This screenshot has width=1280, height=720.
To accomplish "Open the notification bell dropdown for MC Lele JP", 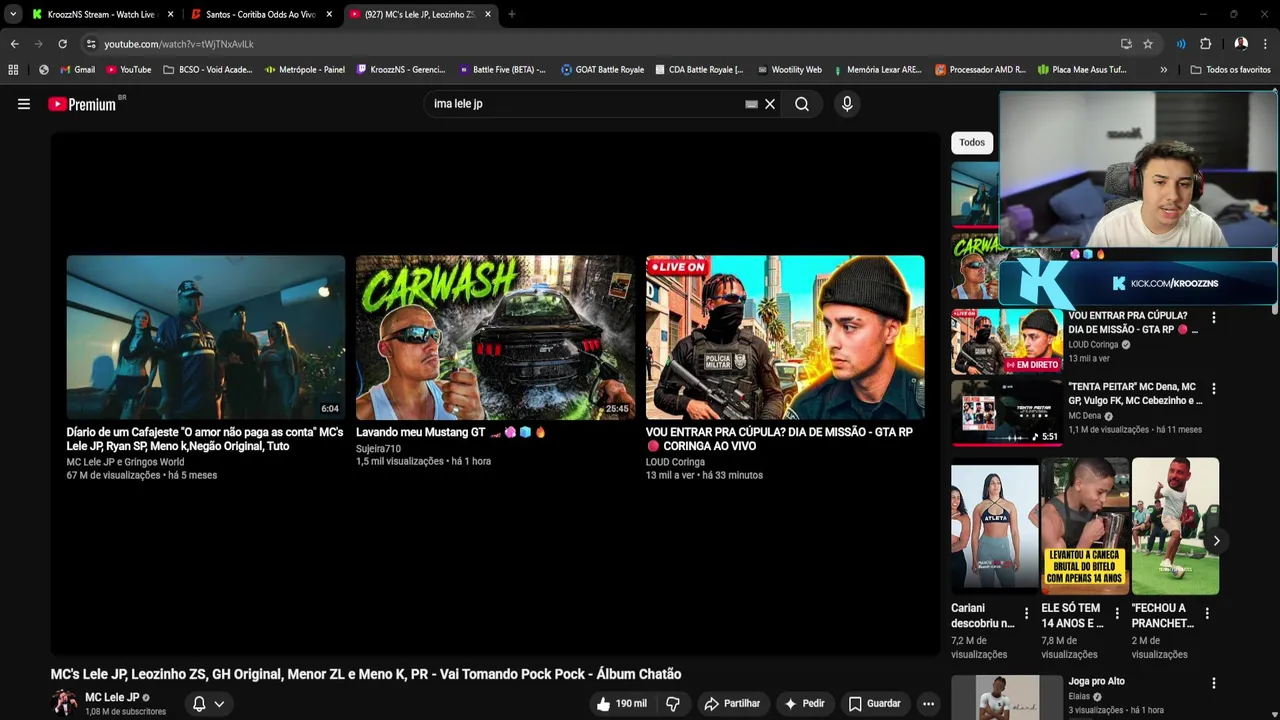I will pos(209,704).
